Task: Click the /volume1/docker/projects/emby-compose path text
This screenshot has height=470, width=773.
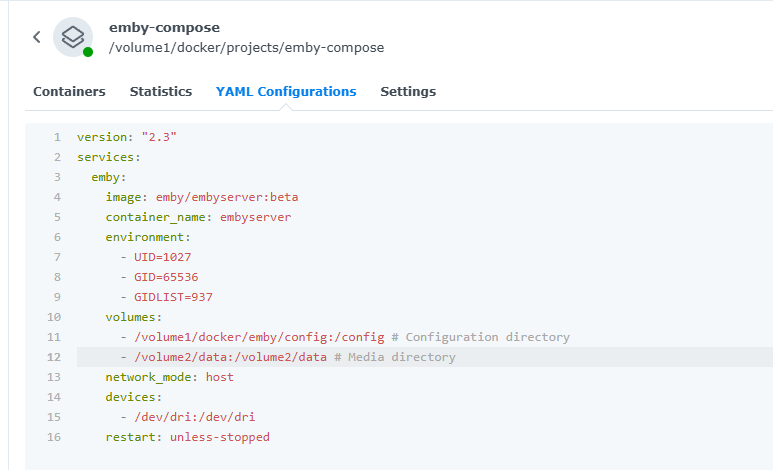Action: point(246,47)
